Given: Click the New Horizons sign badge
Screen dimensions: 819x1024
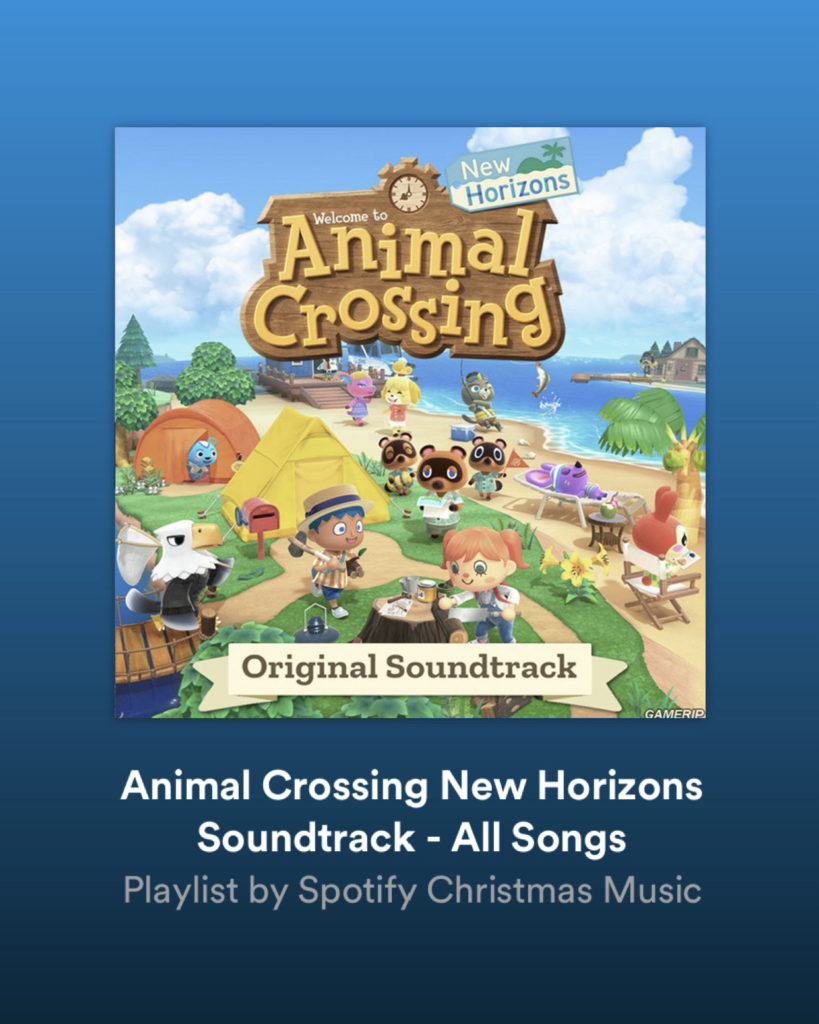Looking at the screenshot, I should 514,174.
